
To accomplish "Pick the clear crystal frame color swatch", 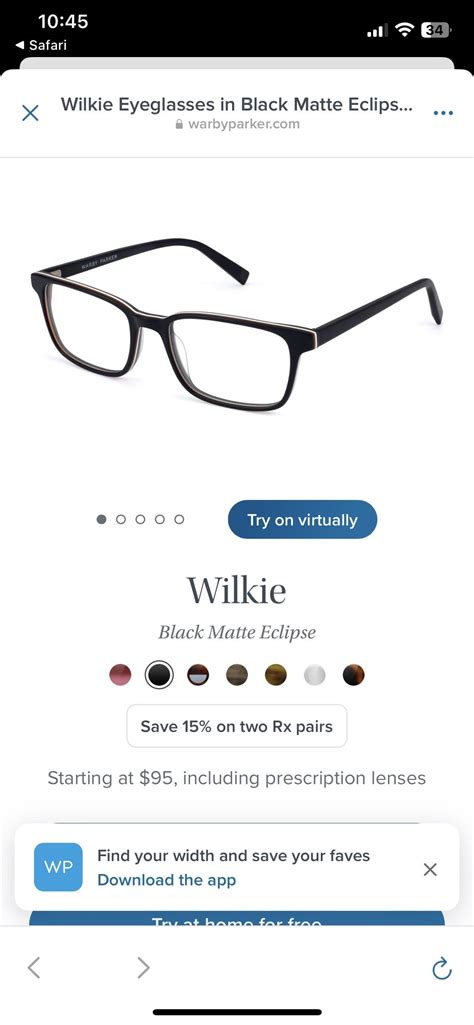I will [314, 675].
